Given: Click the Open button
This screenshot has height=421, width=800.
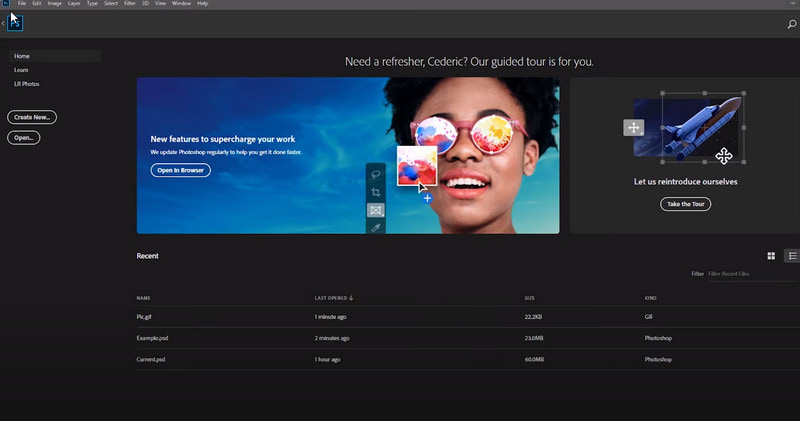Looking at the screenshot, I should click(x=23, y=138).
